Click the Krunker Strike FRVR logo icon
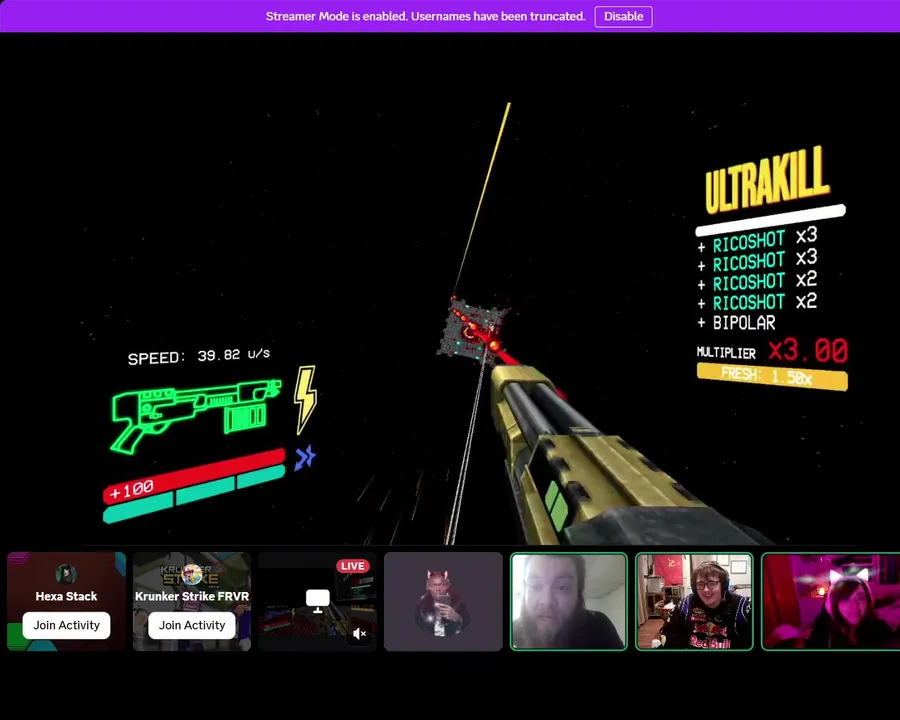 [192, 574]
